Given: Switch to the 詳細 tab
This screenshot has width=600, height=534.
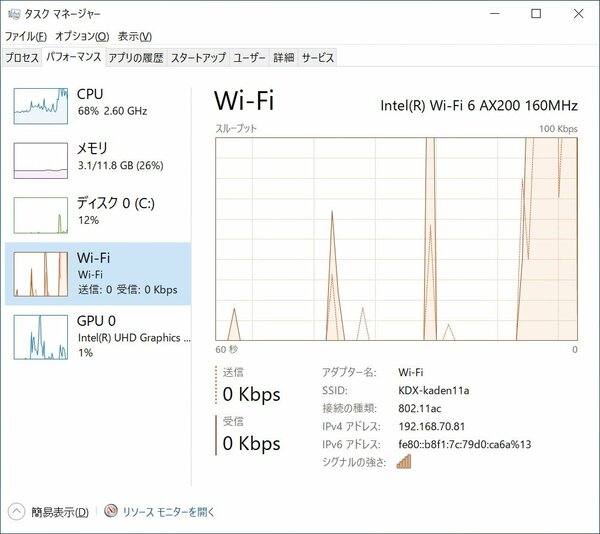Looking at the screenshot, I should pos(284,58).
